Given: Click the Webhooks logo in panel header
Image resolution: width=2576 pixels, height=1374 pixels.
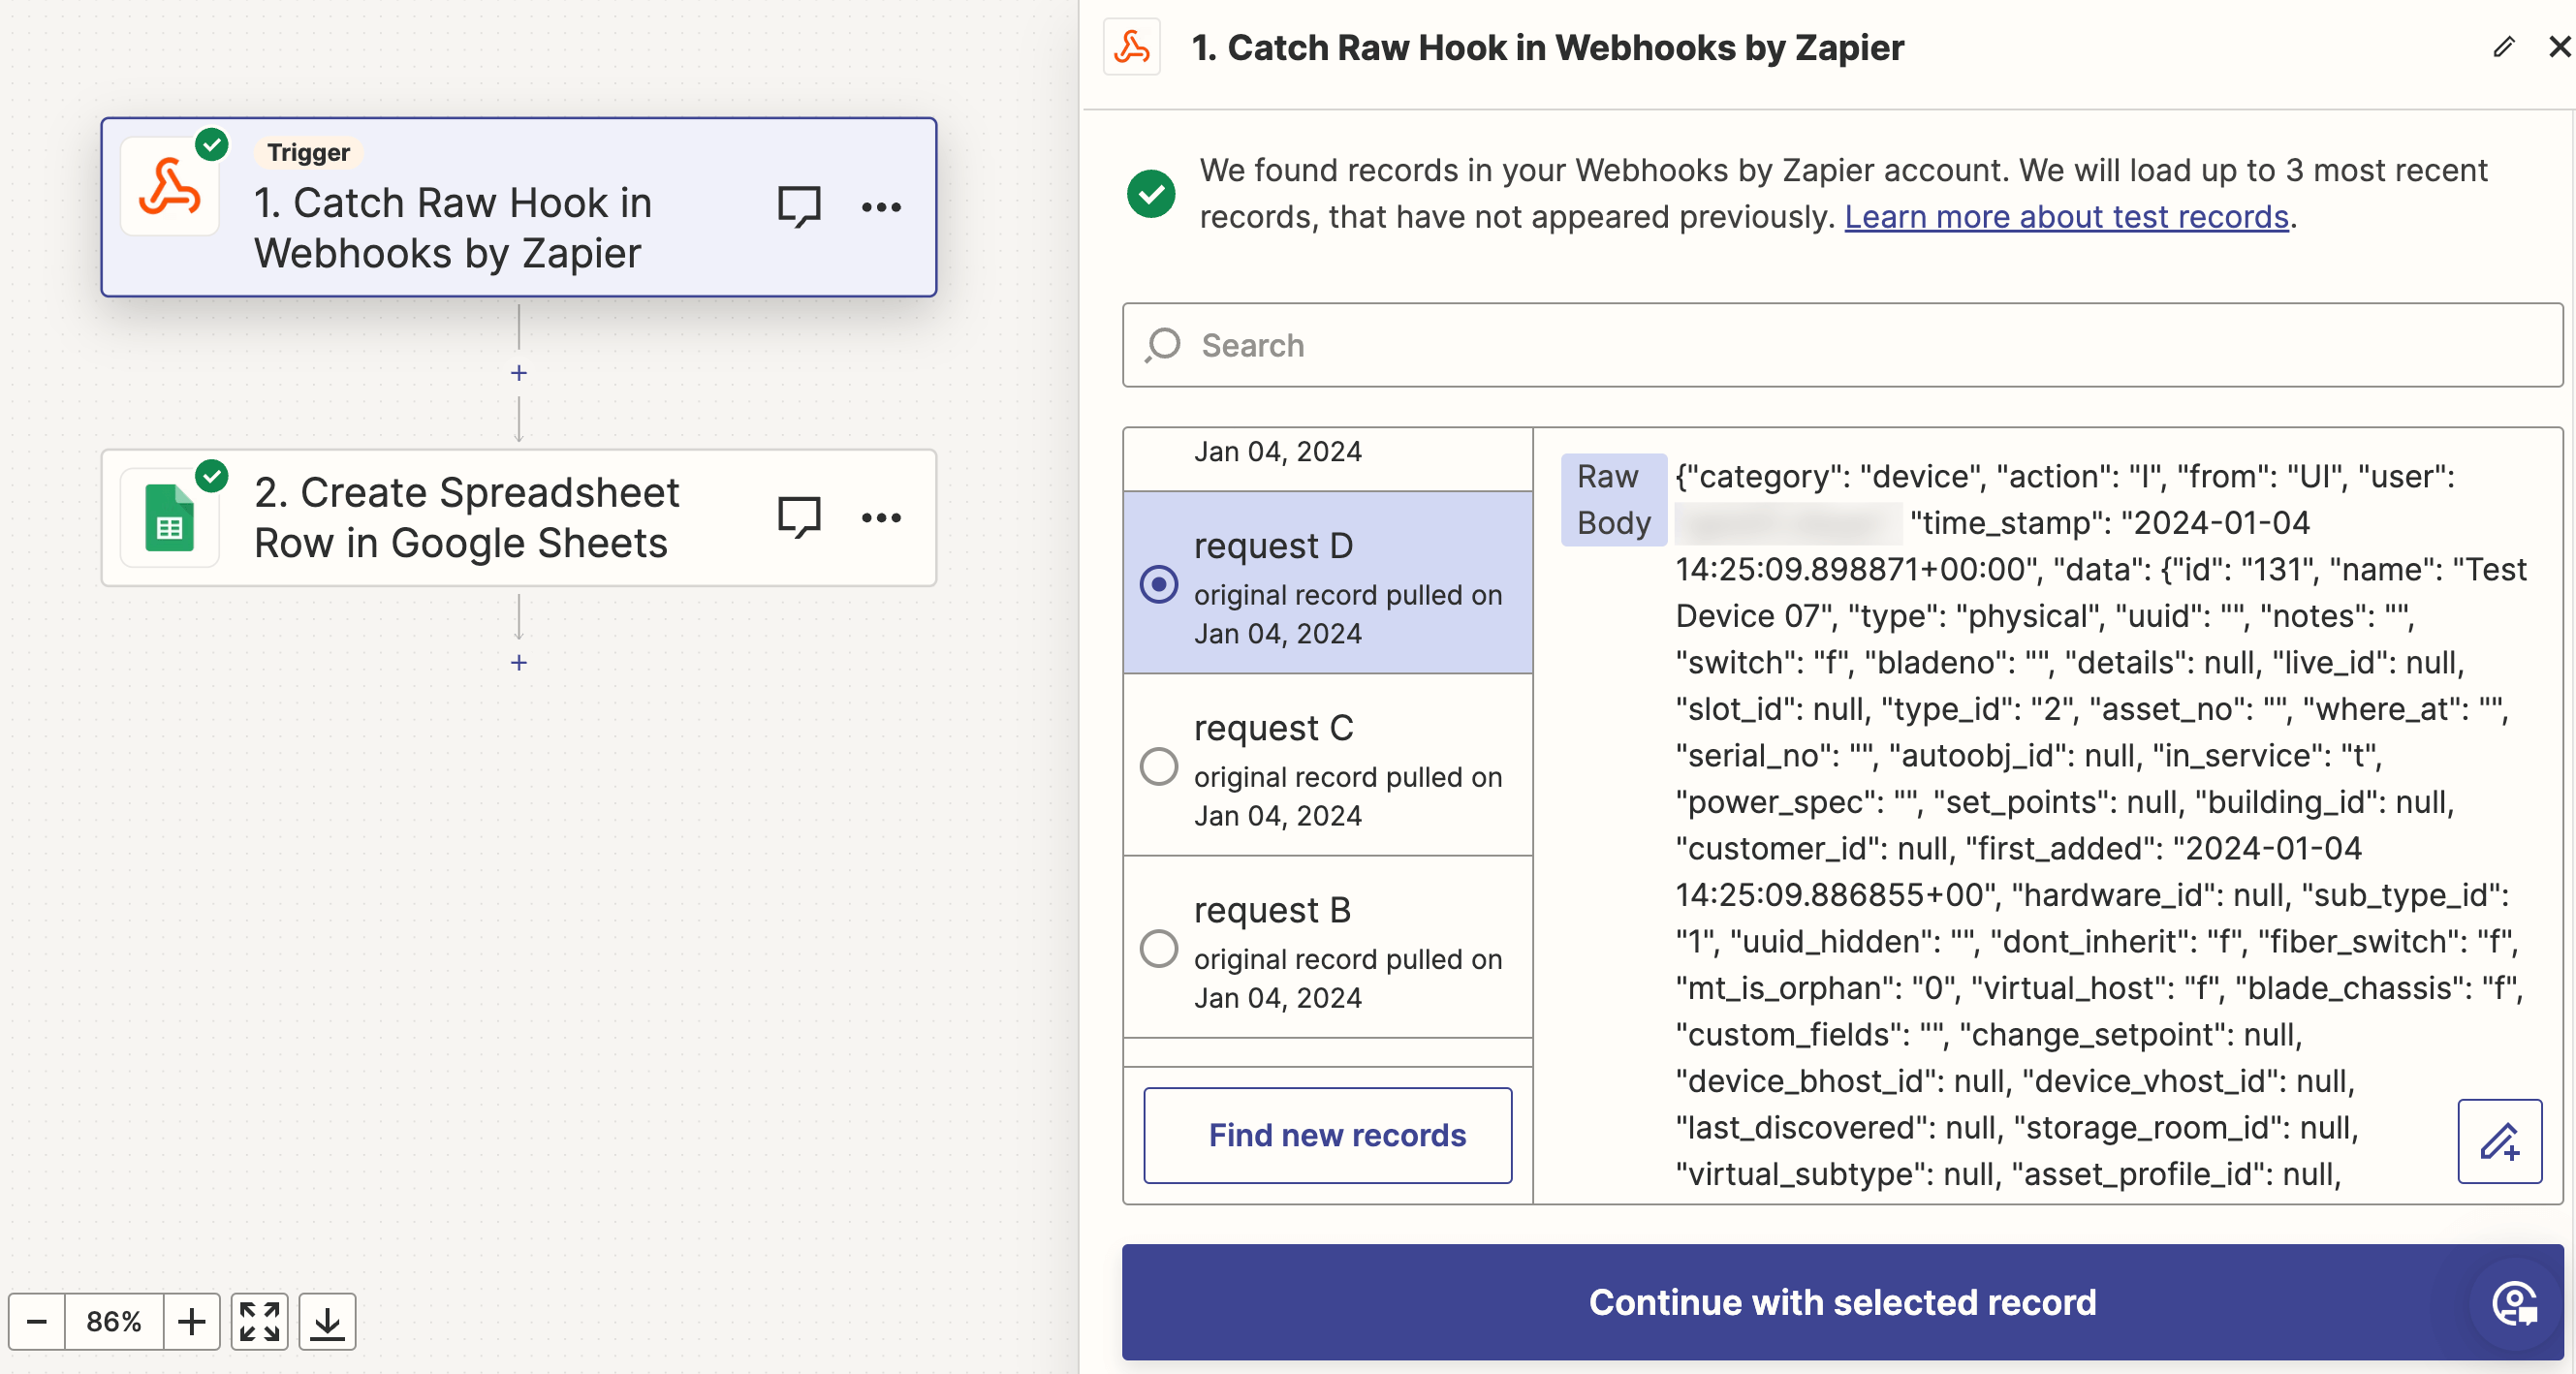Looking at the screenshot, I should [1132, 47].
